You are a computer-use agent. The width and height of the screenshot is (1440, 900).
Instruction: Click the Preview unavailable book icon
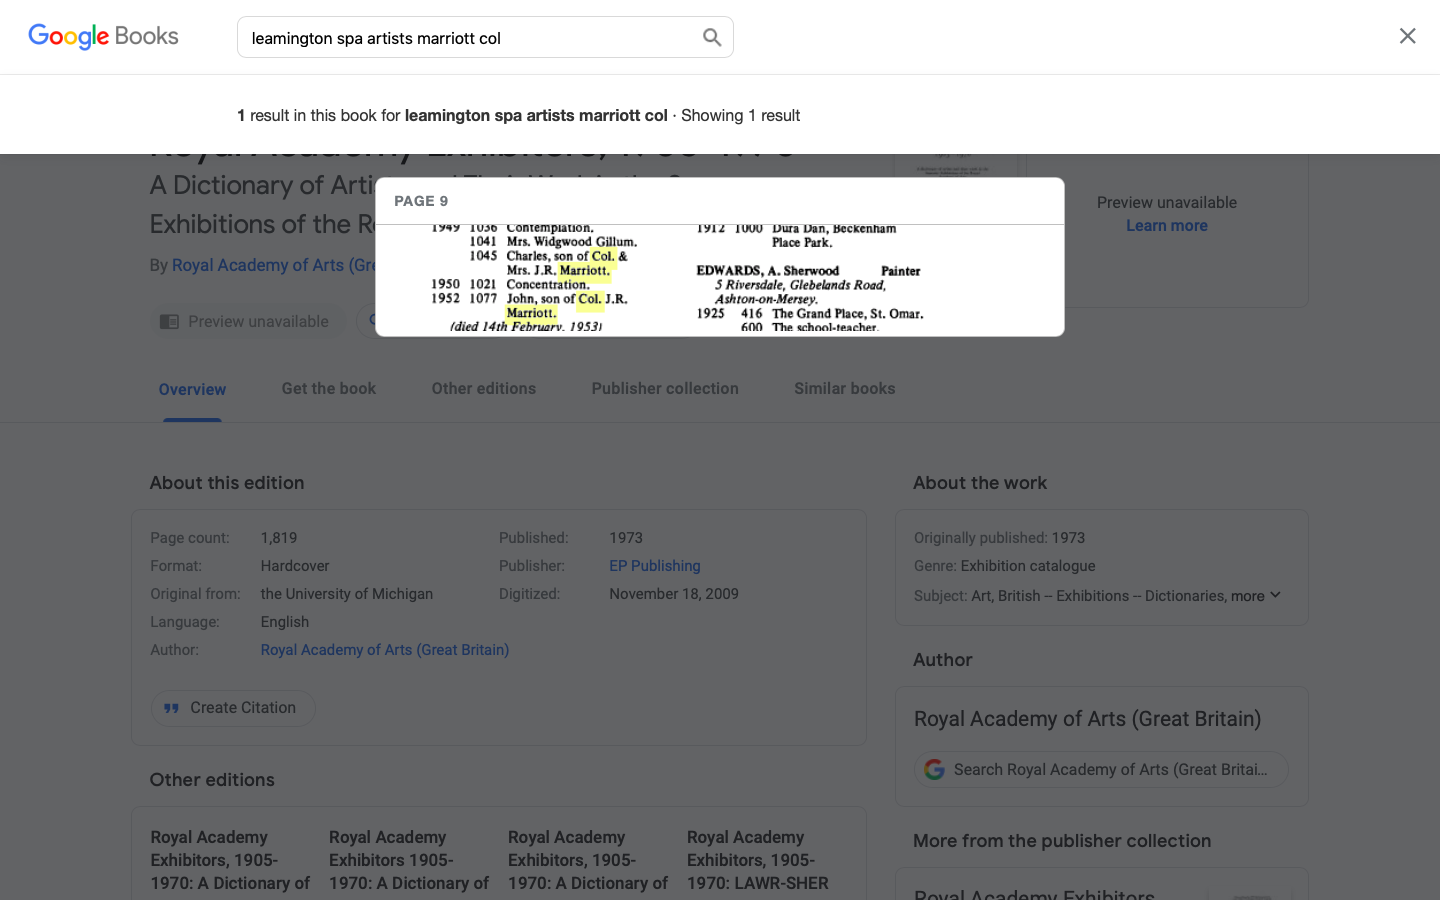[170, 322]
